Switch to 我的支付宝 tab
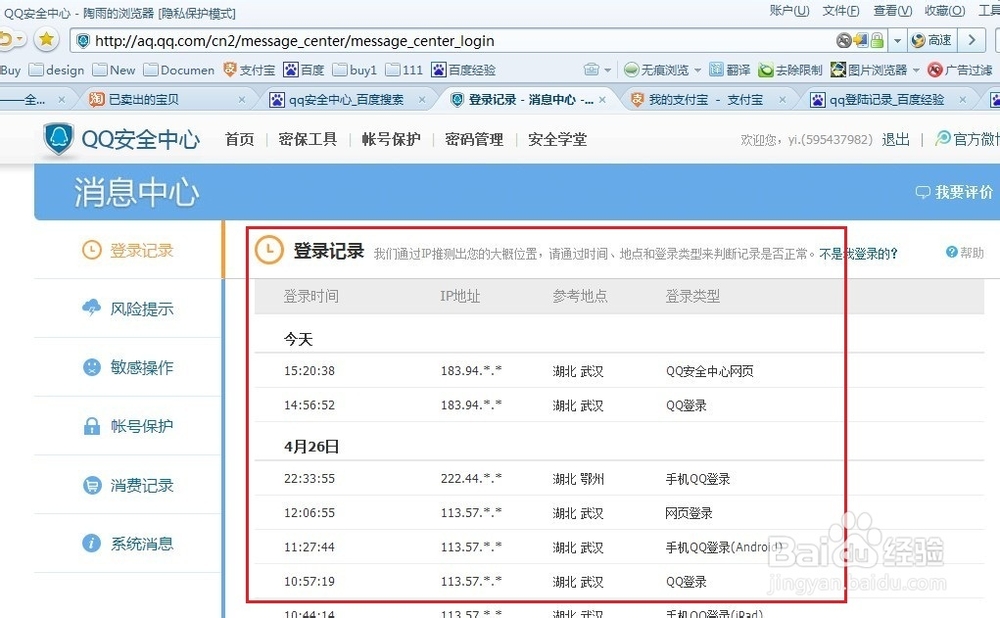The height and width of the screenshot is (618, 1000). click(705, 99)
